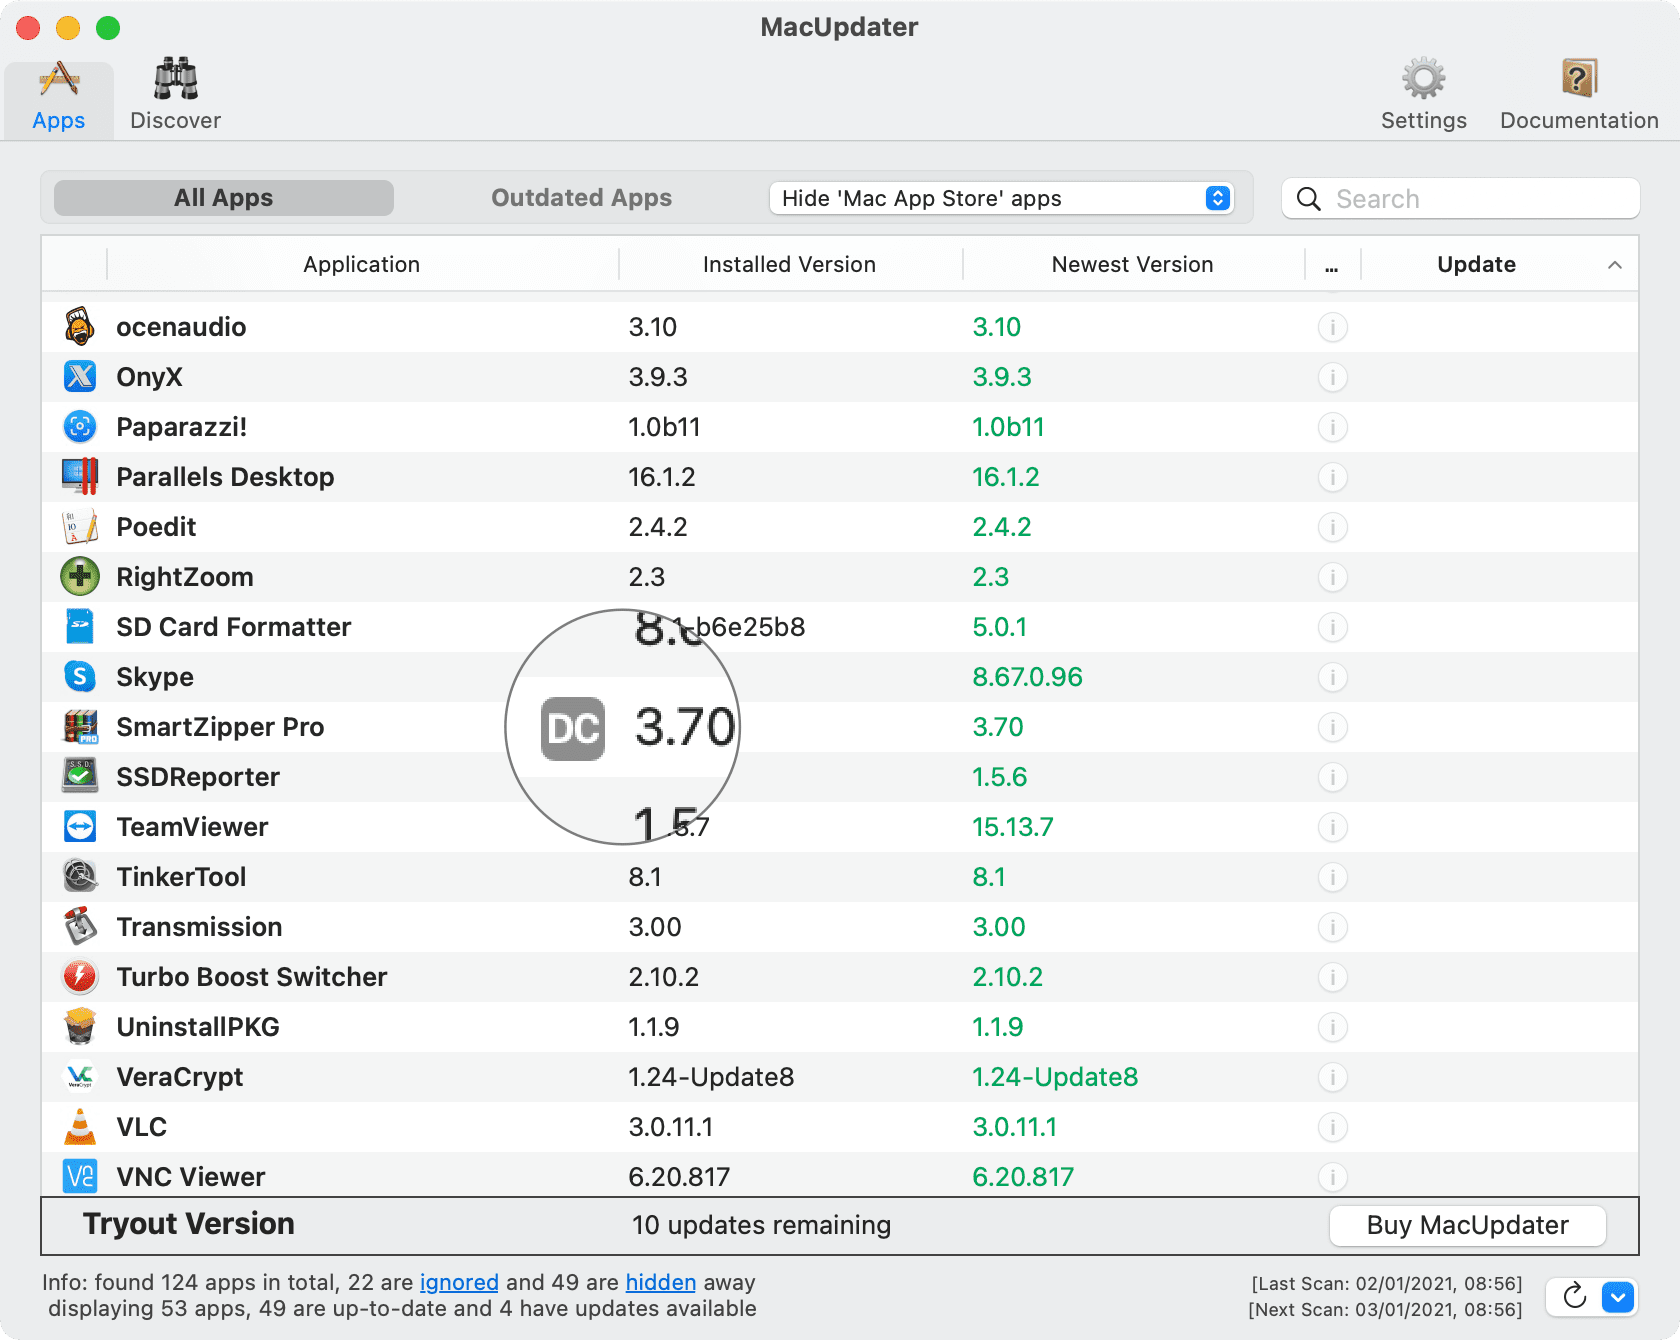Show info for VLC
Image resolution: width=1680 pixels, height=1340 pixels.
coord(1333,1127)
